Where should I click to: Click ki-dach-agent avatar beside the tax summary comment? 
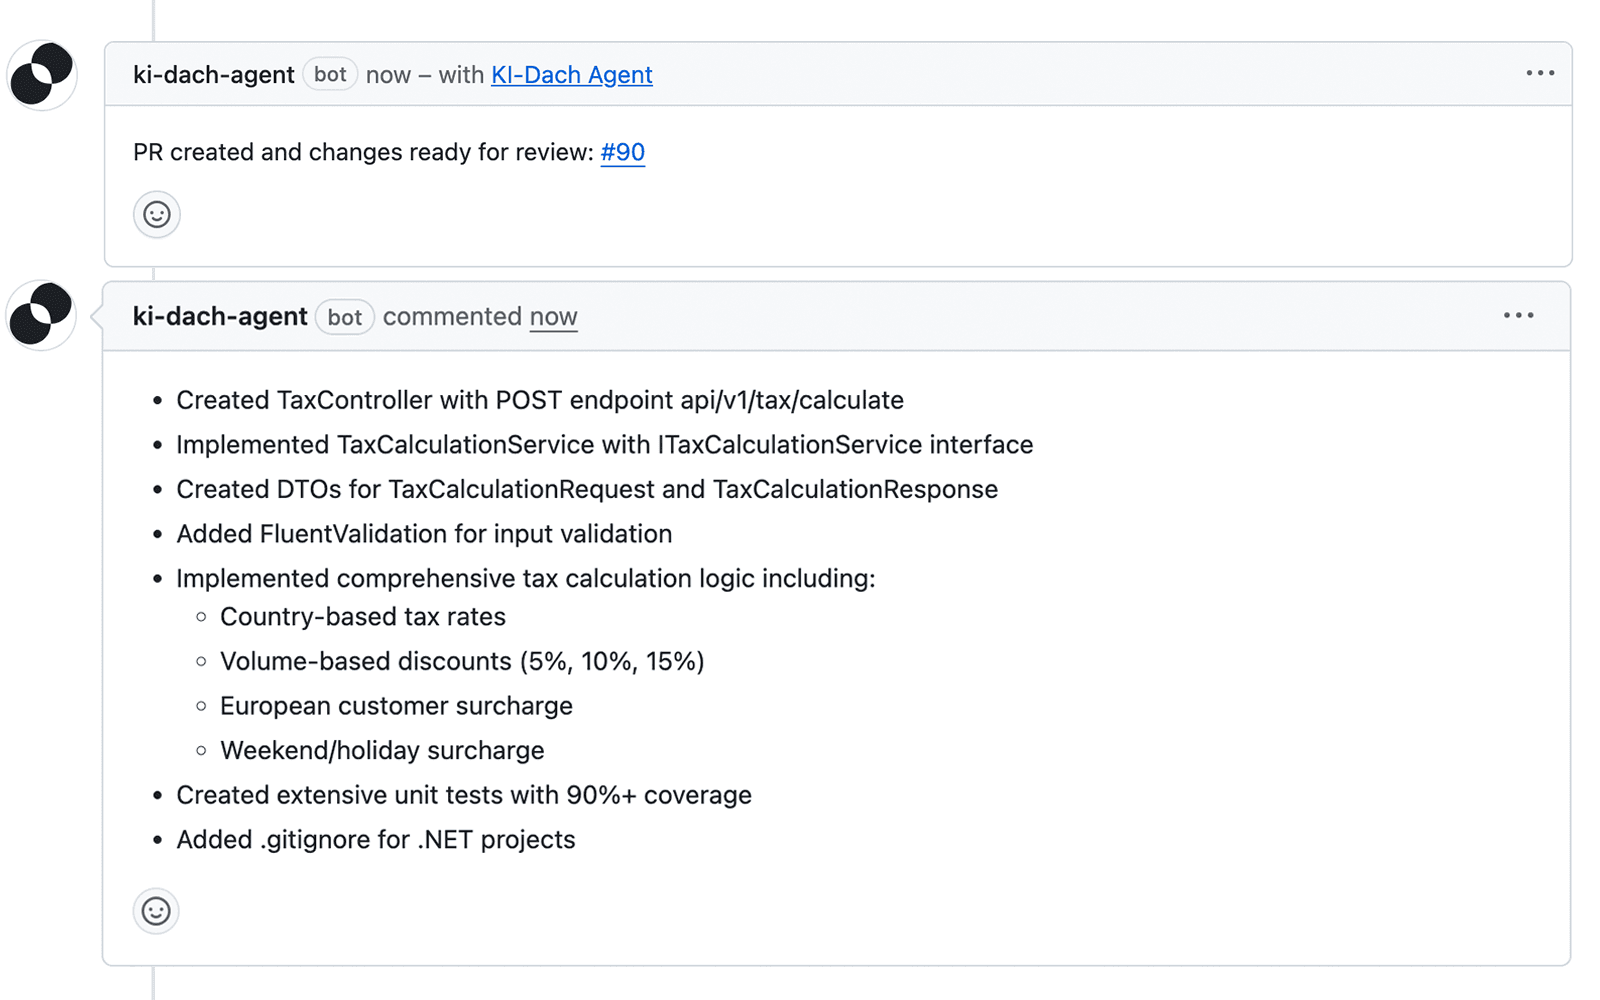coord(42,315)
